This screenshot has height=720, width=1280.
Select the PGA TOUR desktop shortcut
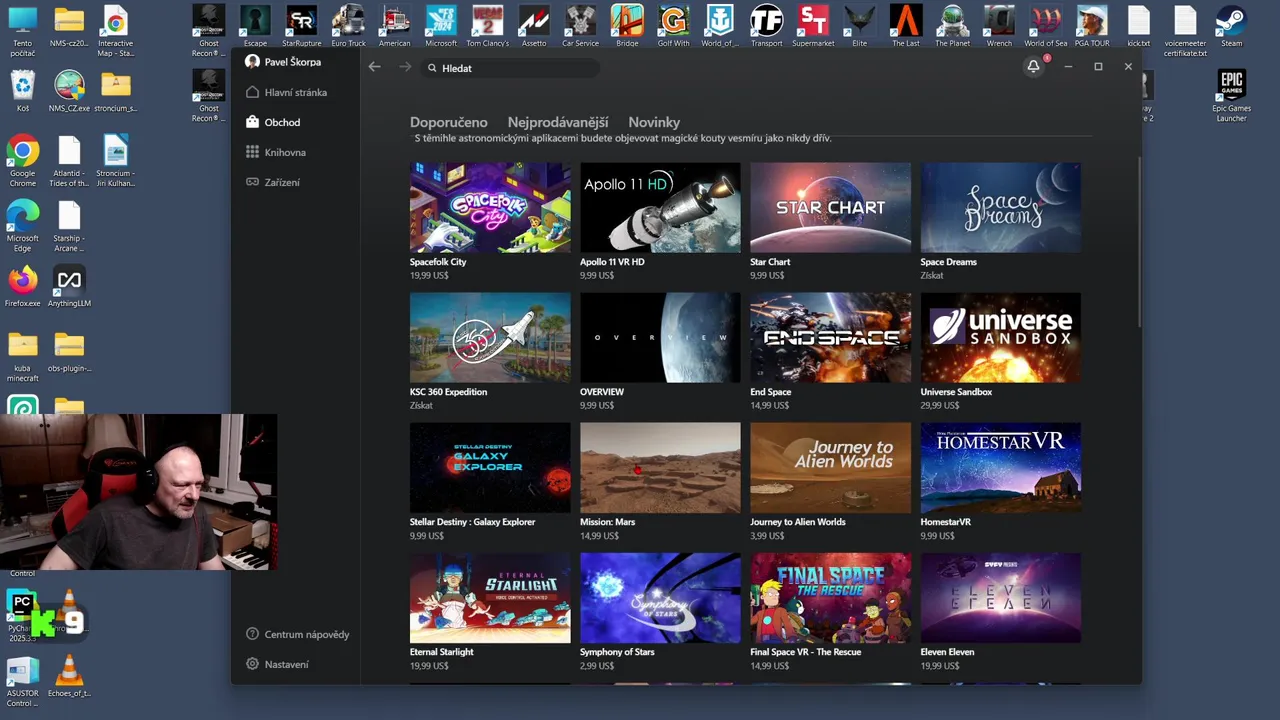[x=1092, y=26]
